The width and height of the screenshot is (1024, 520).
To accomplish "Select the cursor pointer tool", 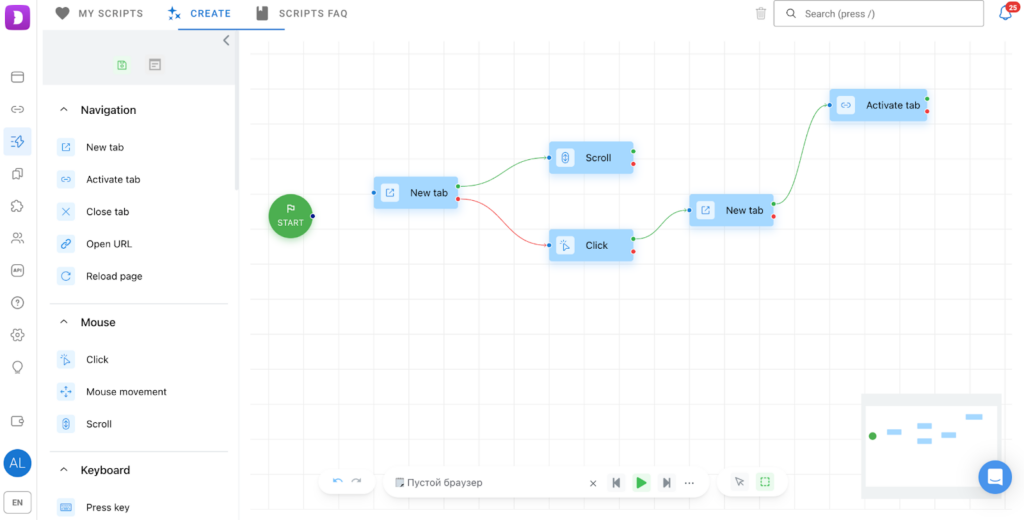I will pos(739,482).
